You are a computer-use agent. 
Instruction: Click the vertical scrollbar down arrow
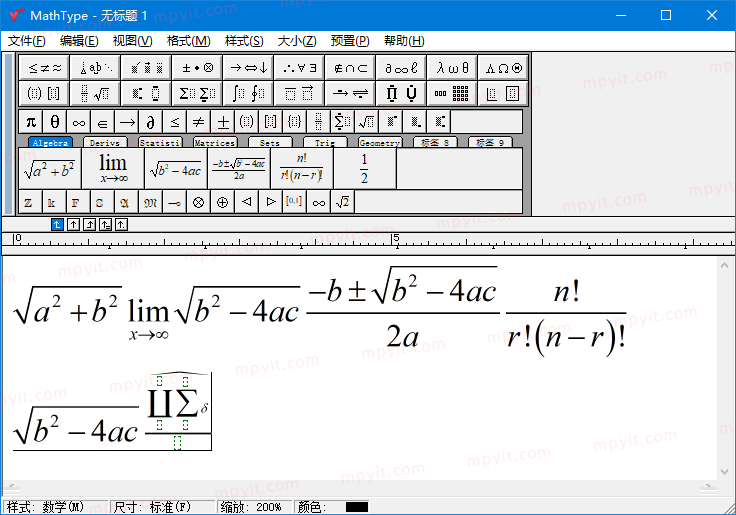pyautogui.click(x=724, y=472)
